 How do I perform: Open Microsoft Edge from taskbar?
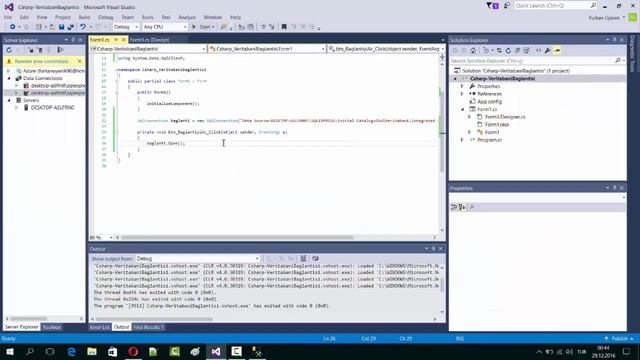click(71, 351)
